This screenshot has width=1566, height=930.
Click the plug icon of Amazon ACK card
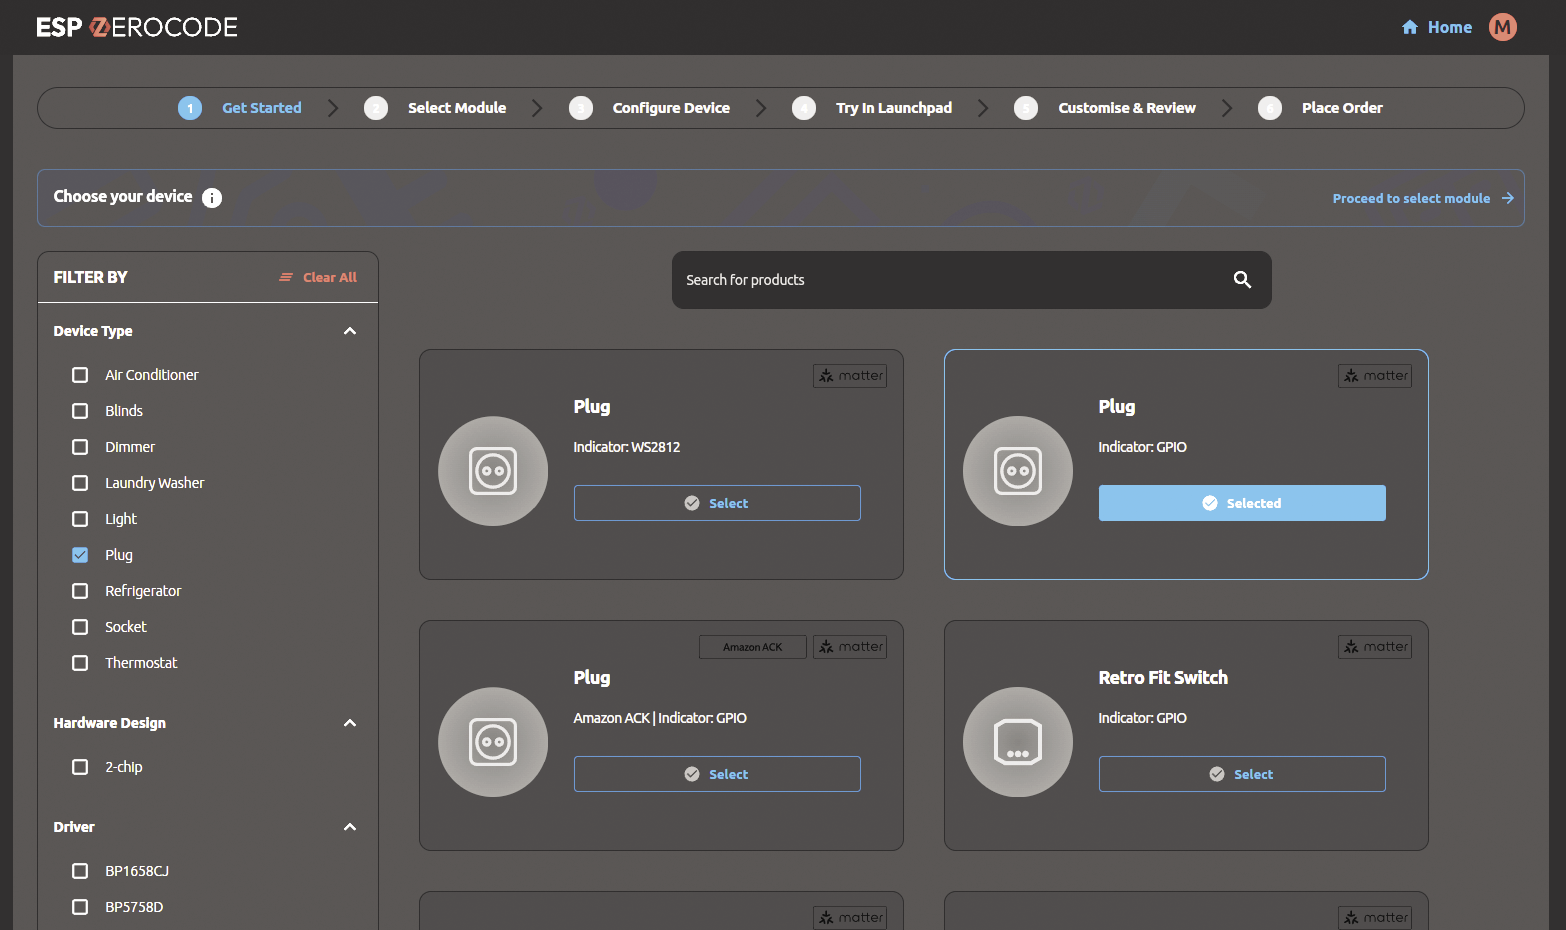[x=493, y=742]
